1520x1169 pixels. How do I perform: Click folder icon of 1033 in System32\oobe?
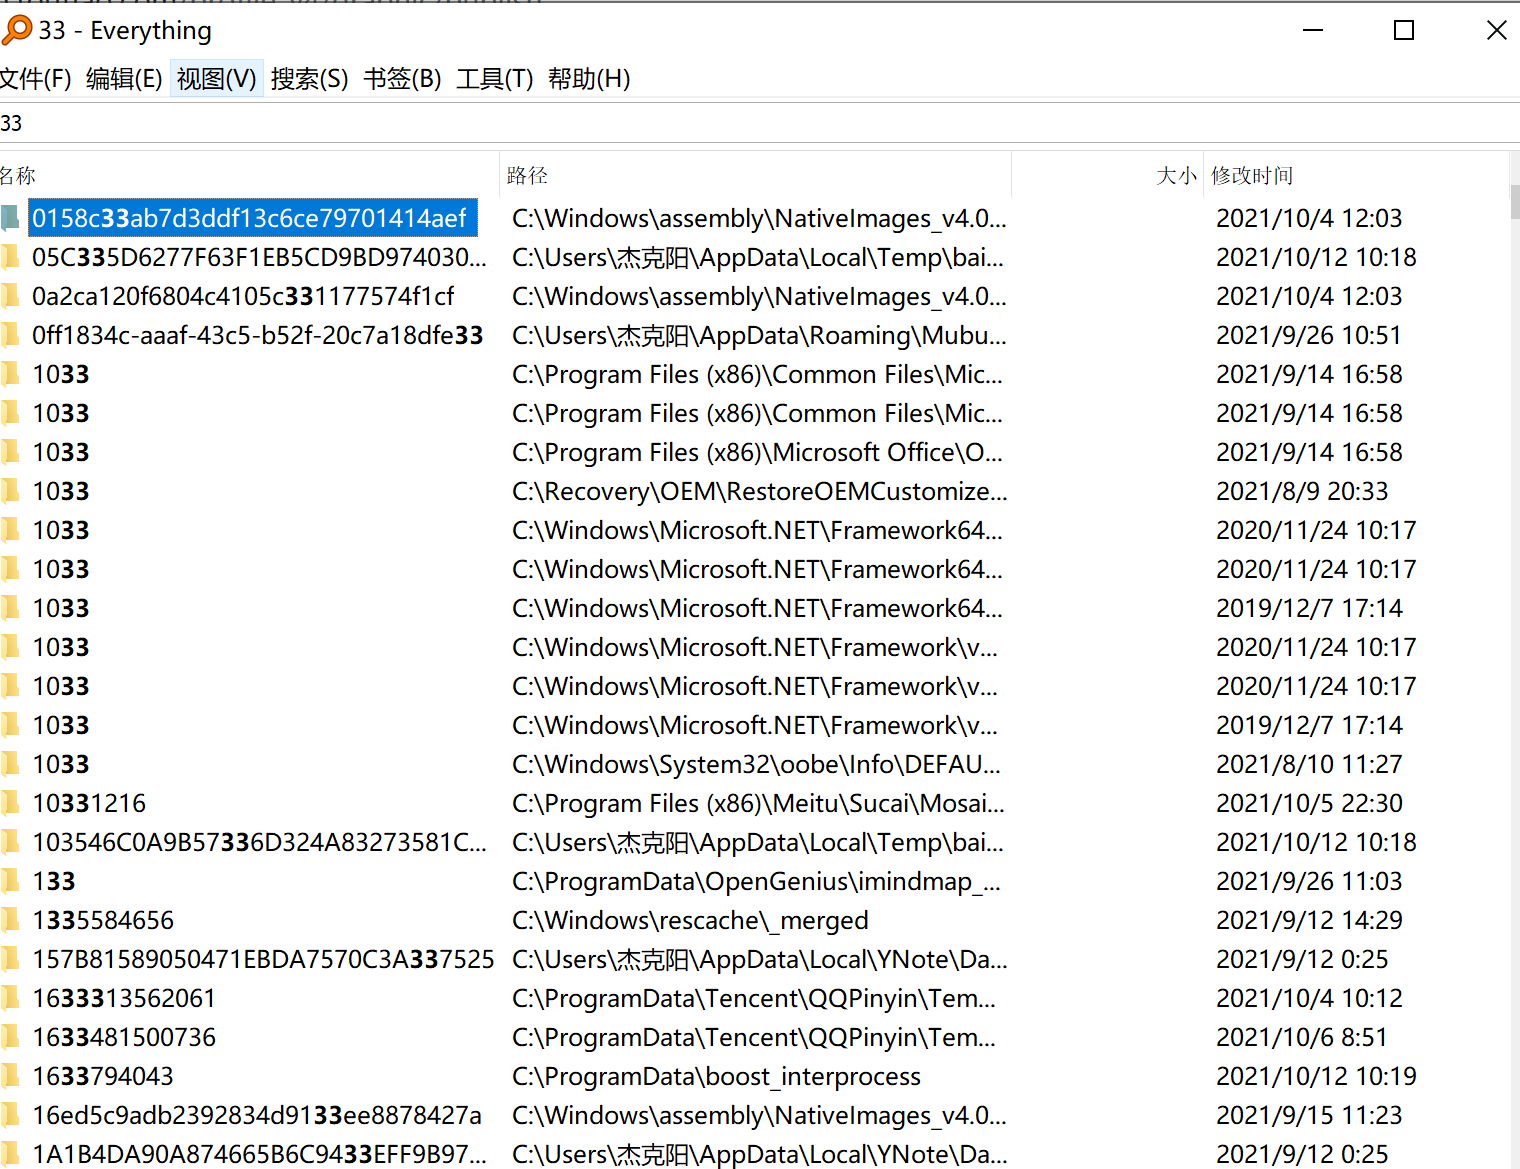pos(11,764)
